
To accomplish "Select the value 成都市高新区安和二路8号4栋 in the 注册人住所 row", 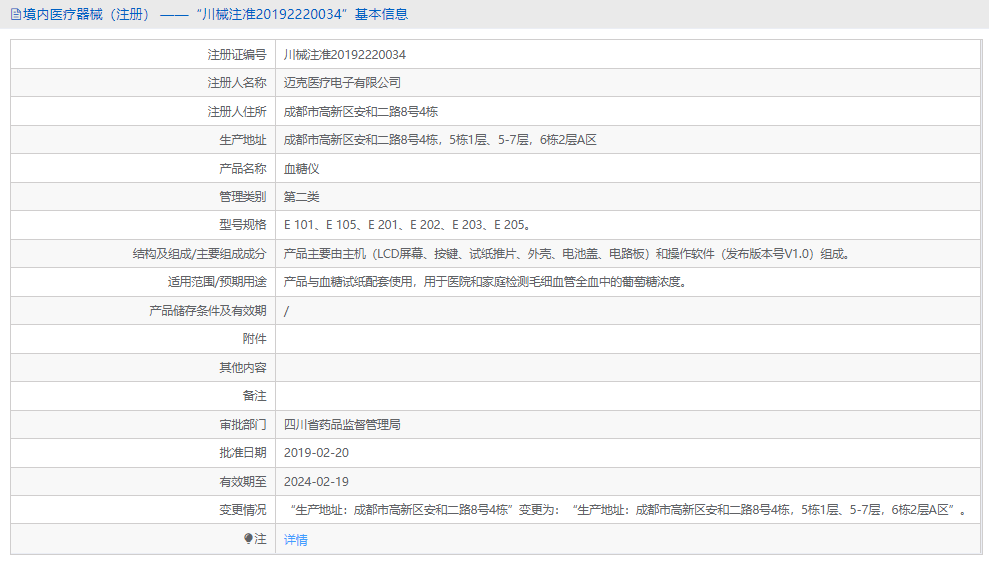I will point(361,112).
